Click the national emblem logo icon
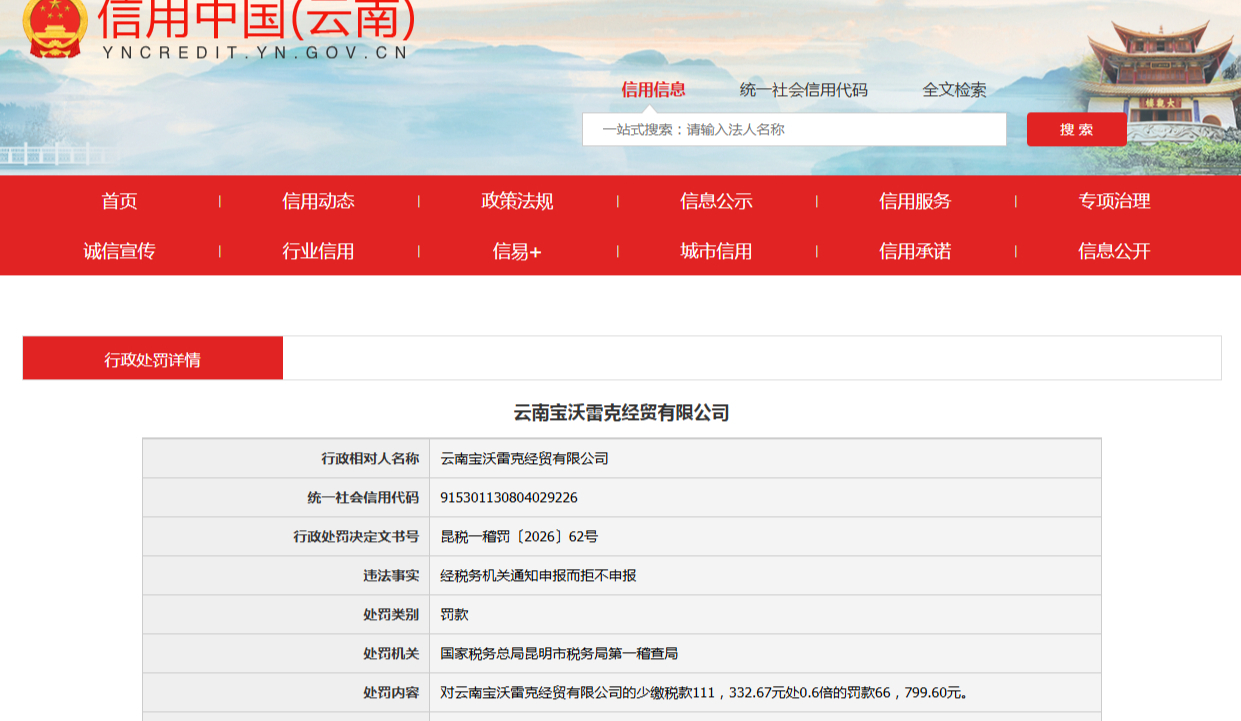 tap(55, 27)
